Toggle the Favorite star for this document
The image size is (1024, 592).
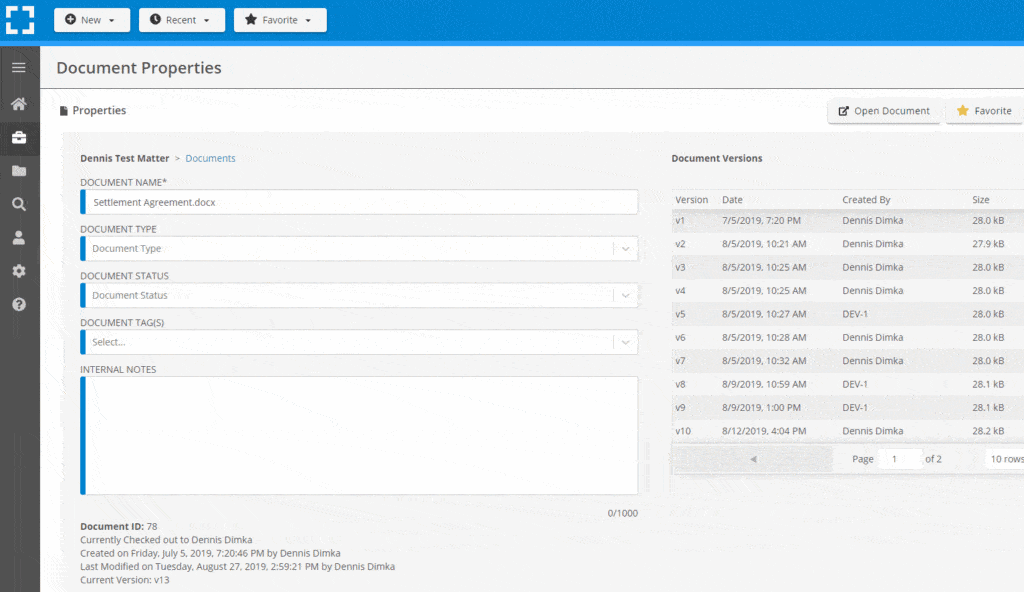click(983, 111)
